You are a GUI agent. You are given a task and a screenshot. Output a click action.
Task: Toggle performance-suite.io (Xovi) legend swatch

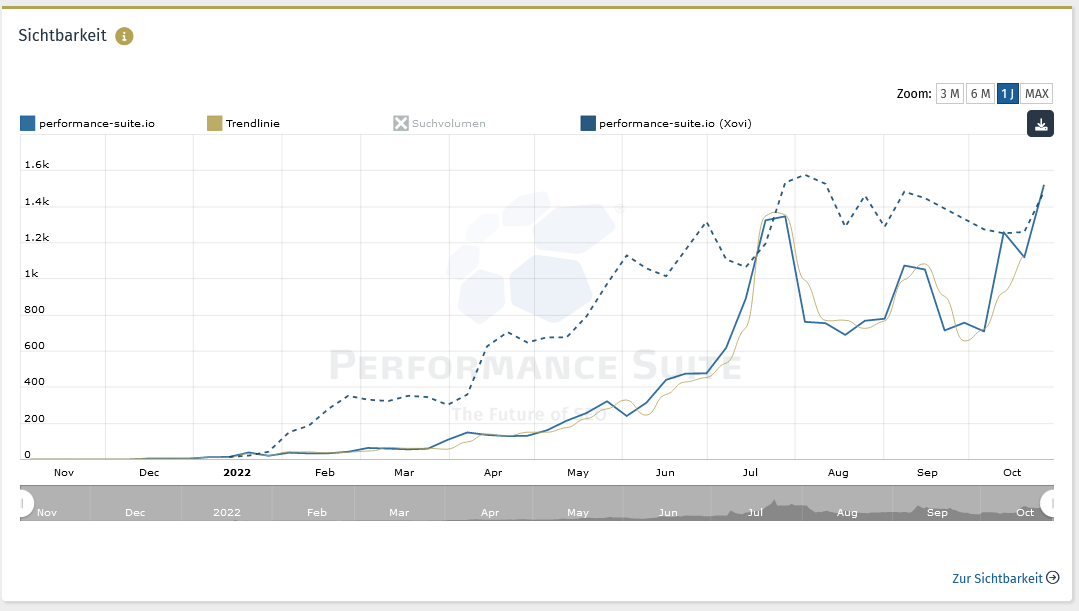tap(588, 123)
